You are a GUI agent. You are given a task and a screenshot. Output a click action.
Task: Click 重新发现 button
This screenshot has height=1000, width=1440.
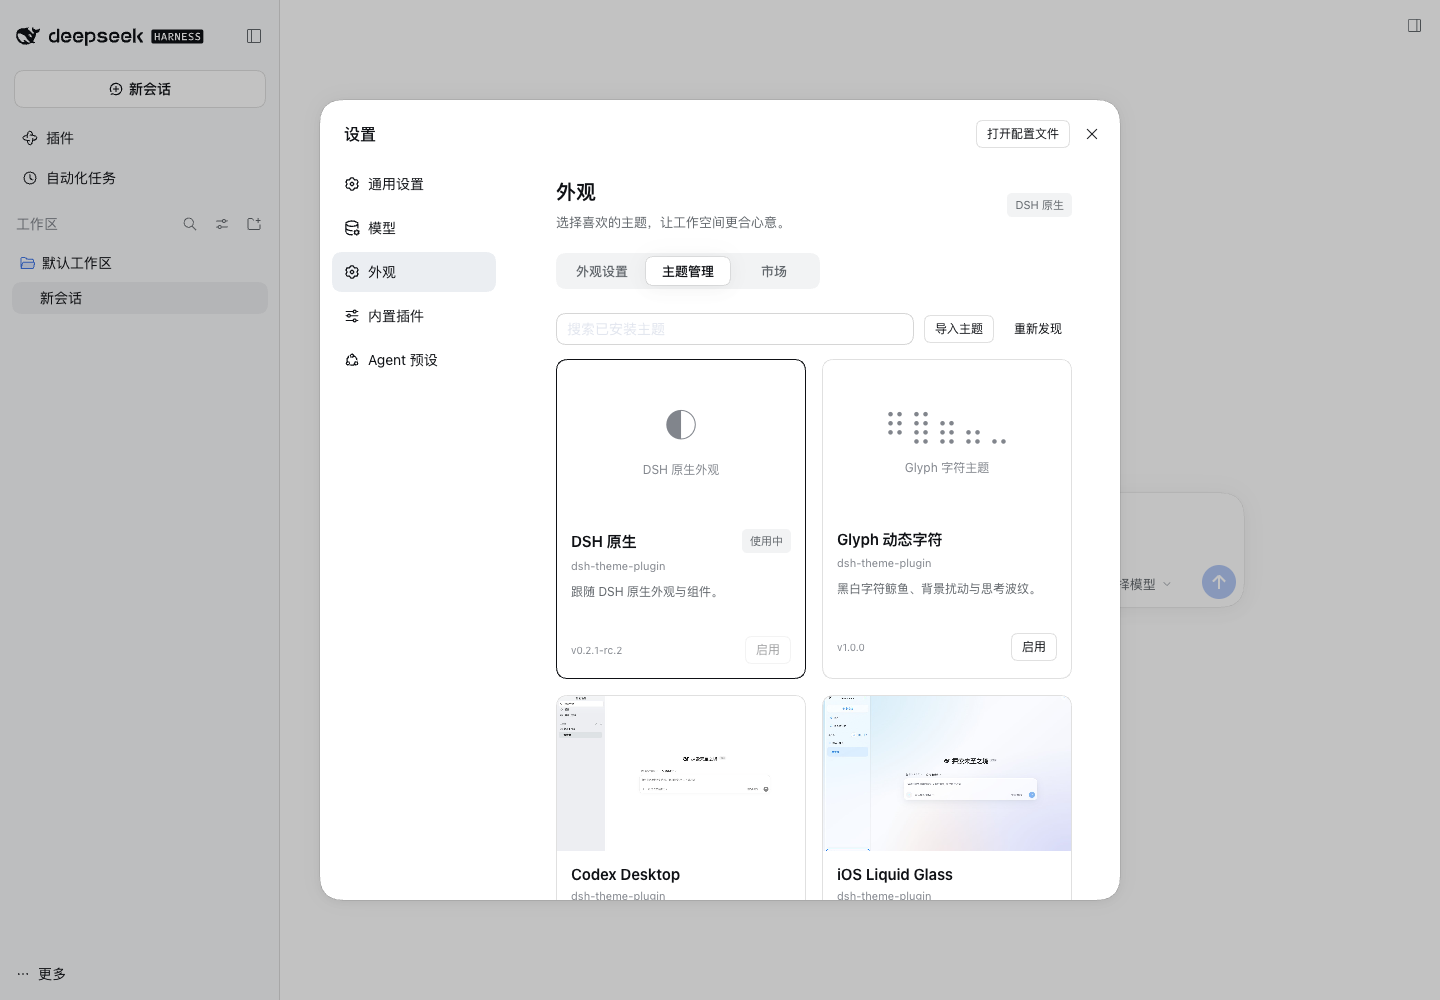click(1038, 329)
